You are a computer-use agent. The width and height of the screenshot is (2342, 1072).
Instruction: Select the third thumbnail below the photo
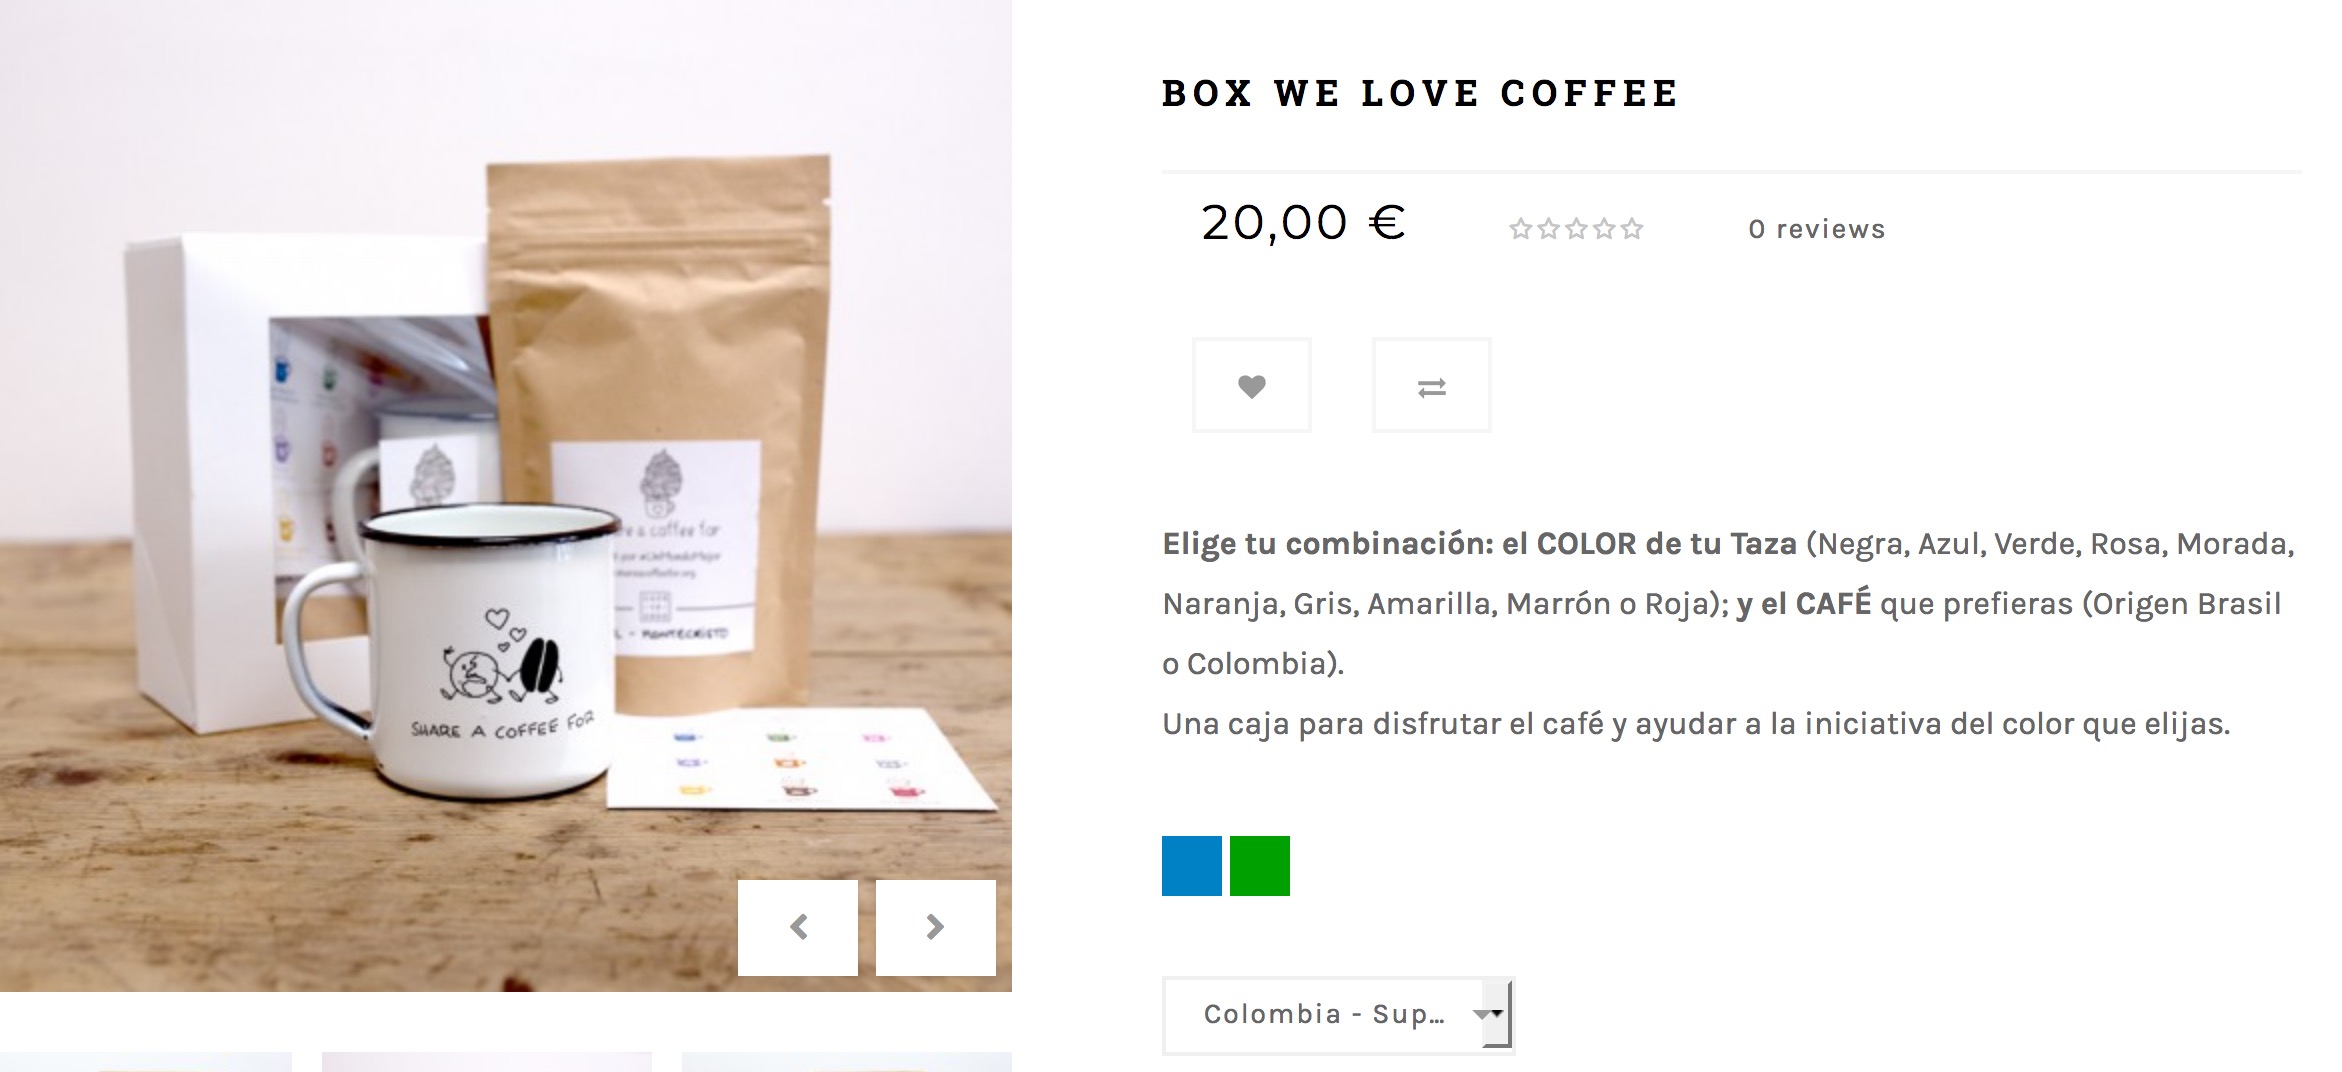[847, 1062]
